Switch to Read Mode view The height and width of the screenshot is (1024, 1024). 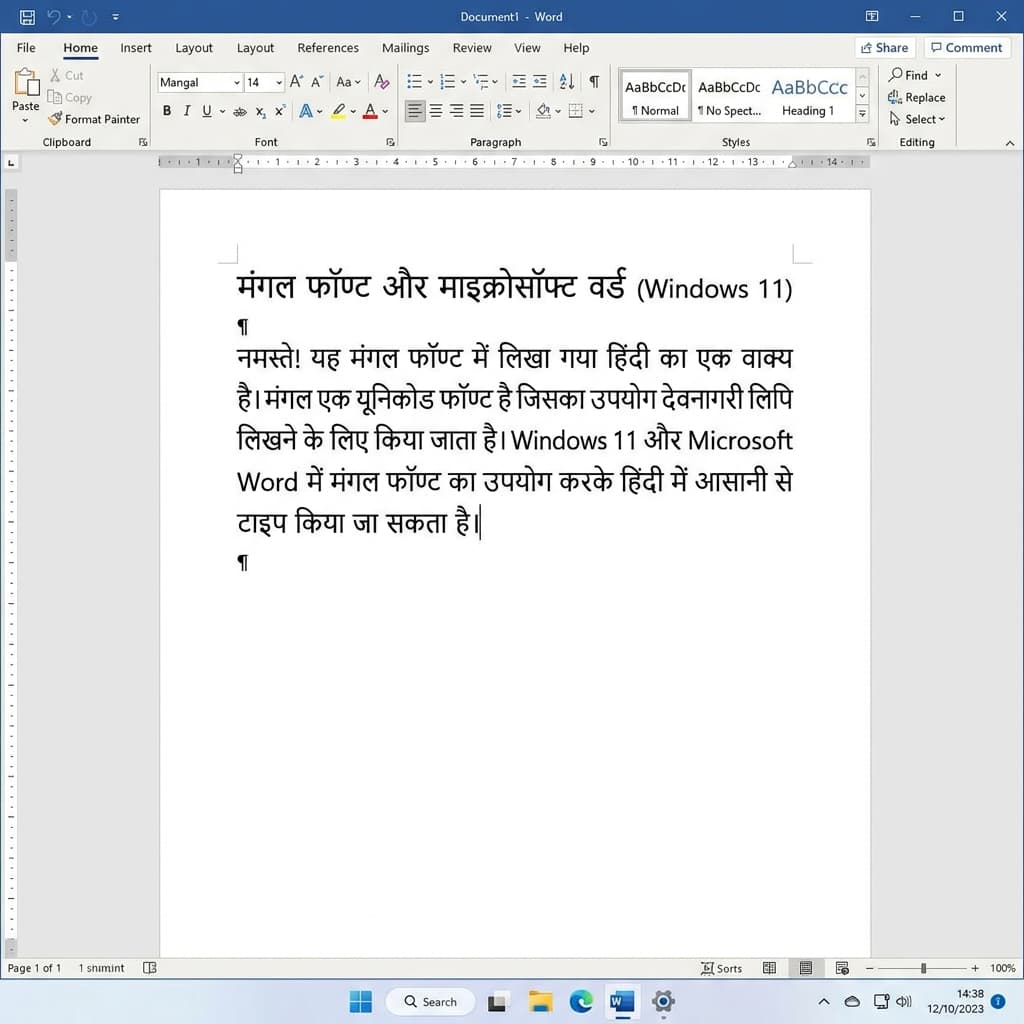click(x=769, y=968)
